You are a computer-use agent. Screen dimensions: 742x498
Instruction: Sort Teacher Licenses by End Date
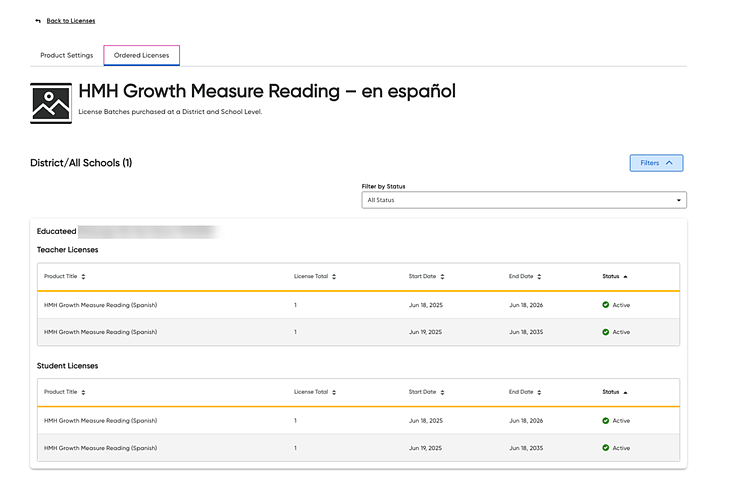click(525, 276)
